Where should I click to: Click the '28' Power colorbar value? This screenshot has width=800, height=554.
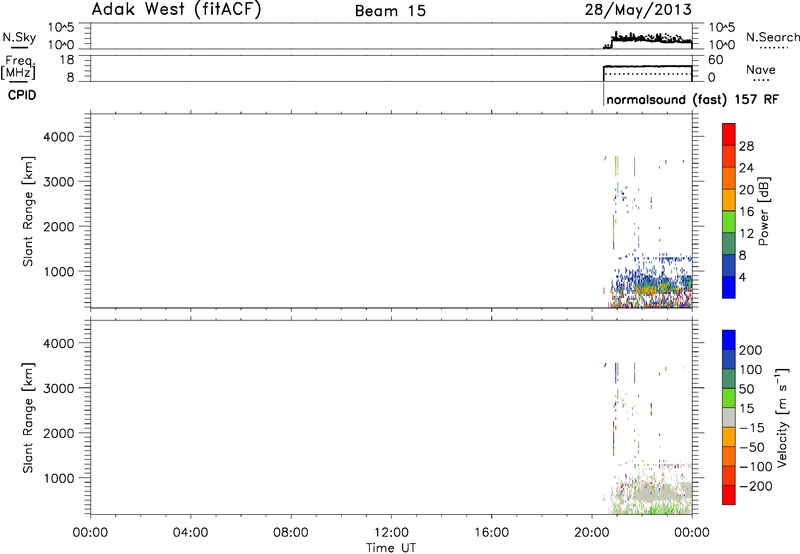coord(746,146)
